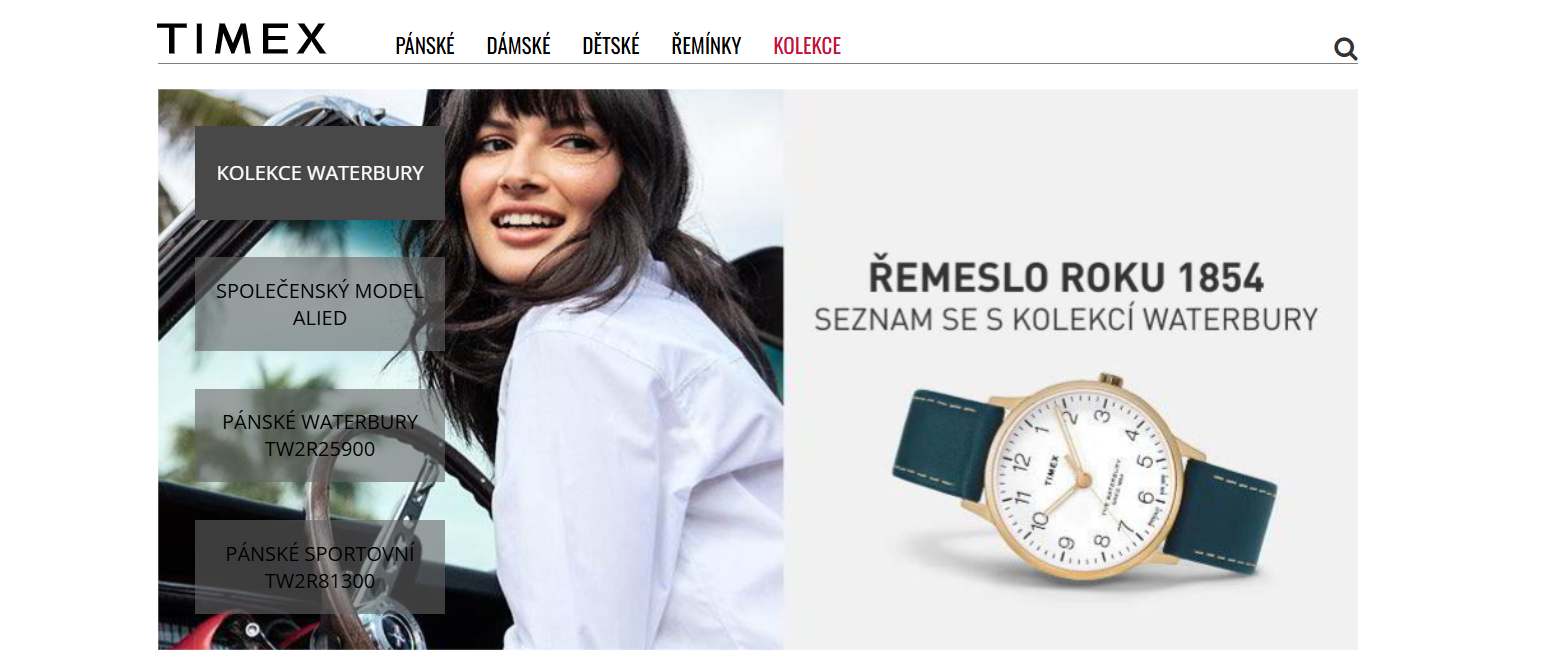Click the SEZNAM SE S KOLEKCÍ WATERBURY subtitle
The height and width of the screenshot is (664, 1551).
[1066, 320]
